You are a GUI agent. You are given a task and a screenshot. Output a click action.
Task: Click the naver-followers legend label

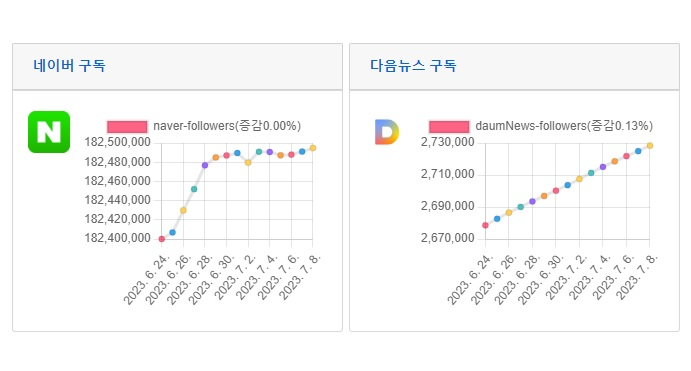pos(227,126)
